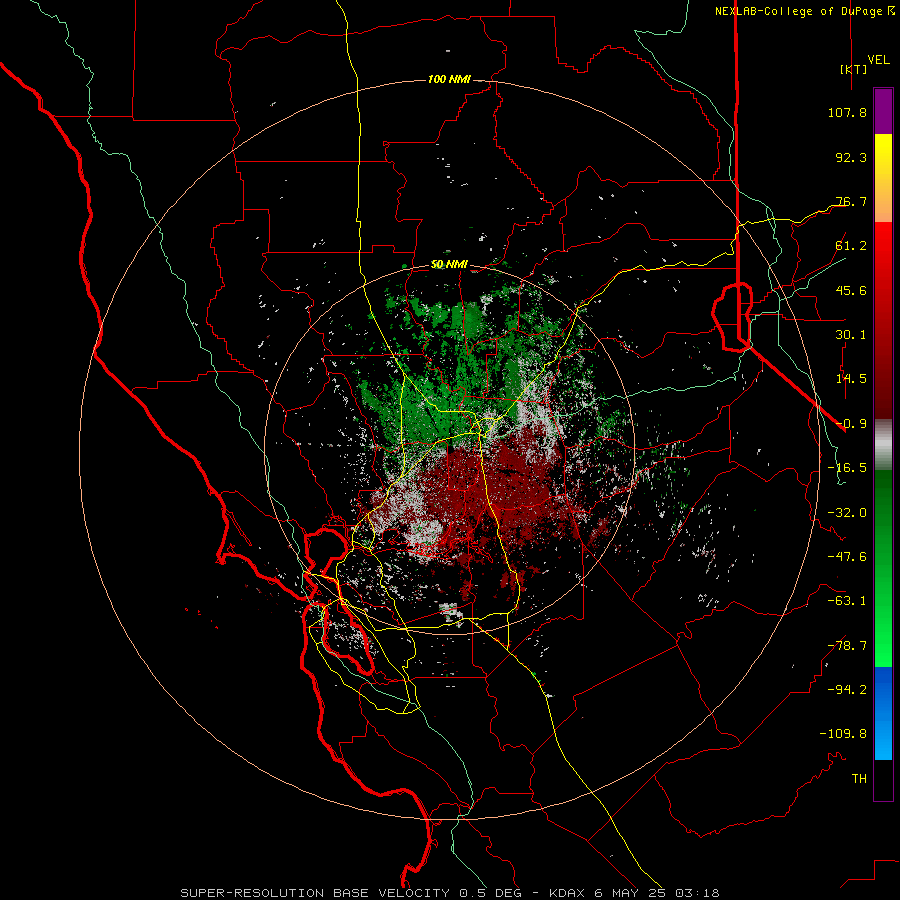
Task: Click the purple segment of the color bar
Action: coord(883,112)
